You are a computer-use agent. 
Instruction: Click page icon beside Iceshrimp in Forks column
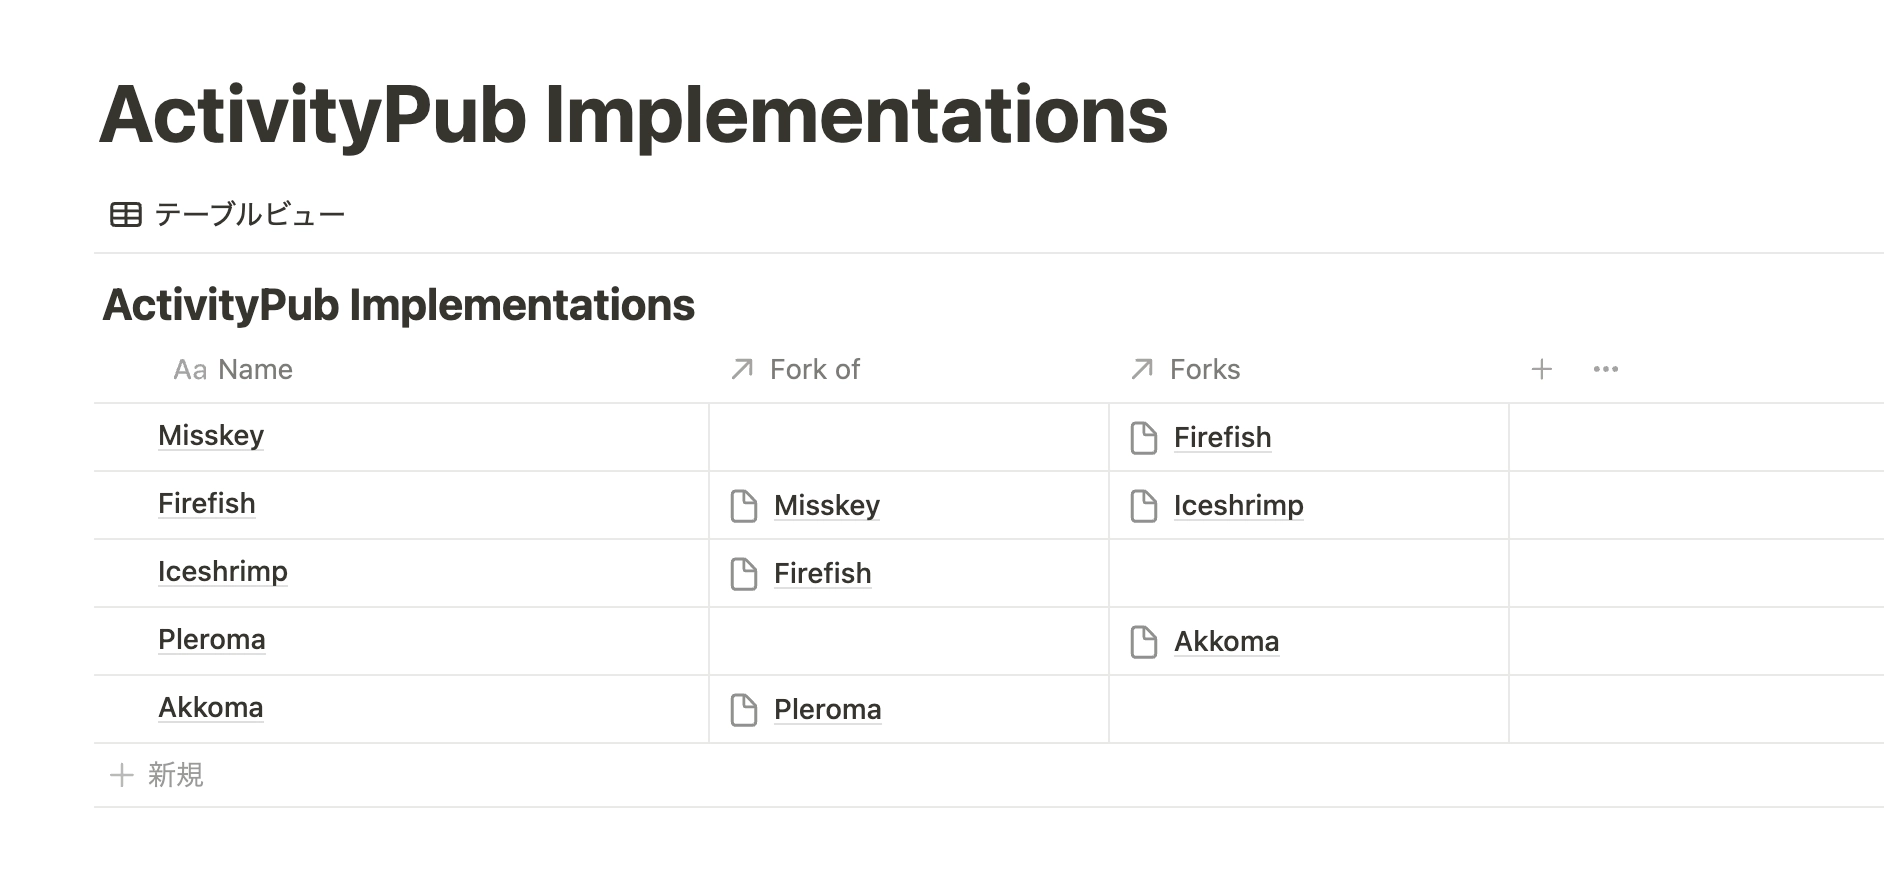[x=1143, y=506]
